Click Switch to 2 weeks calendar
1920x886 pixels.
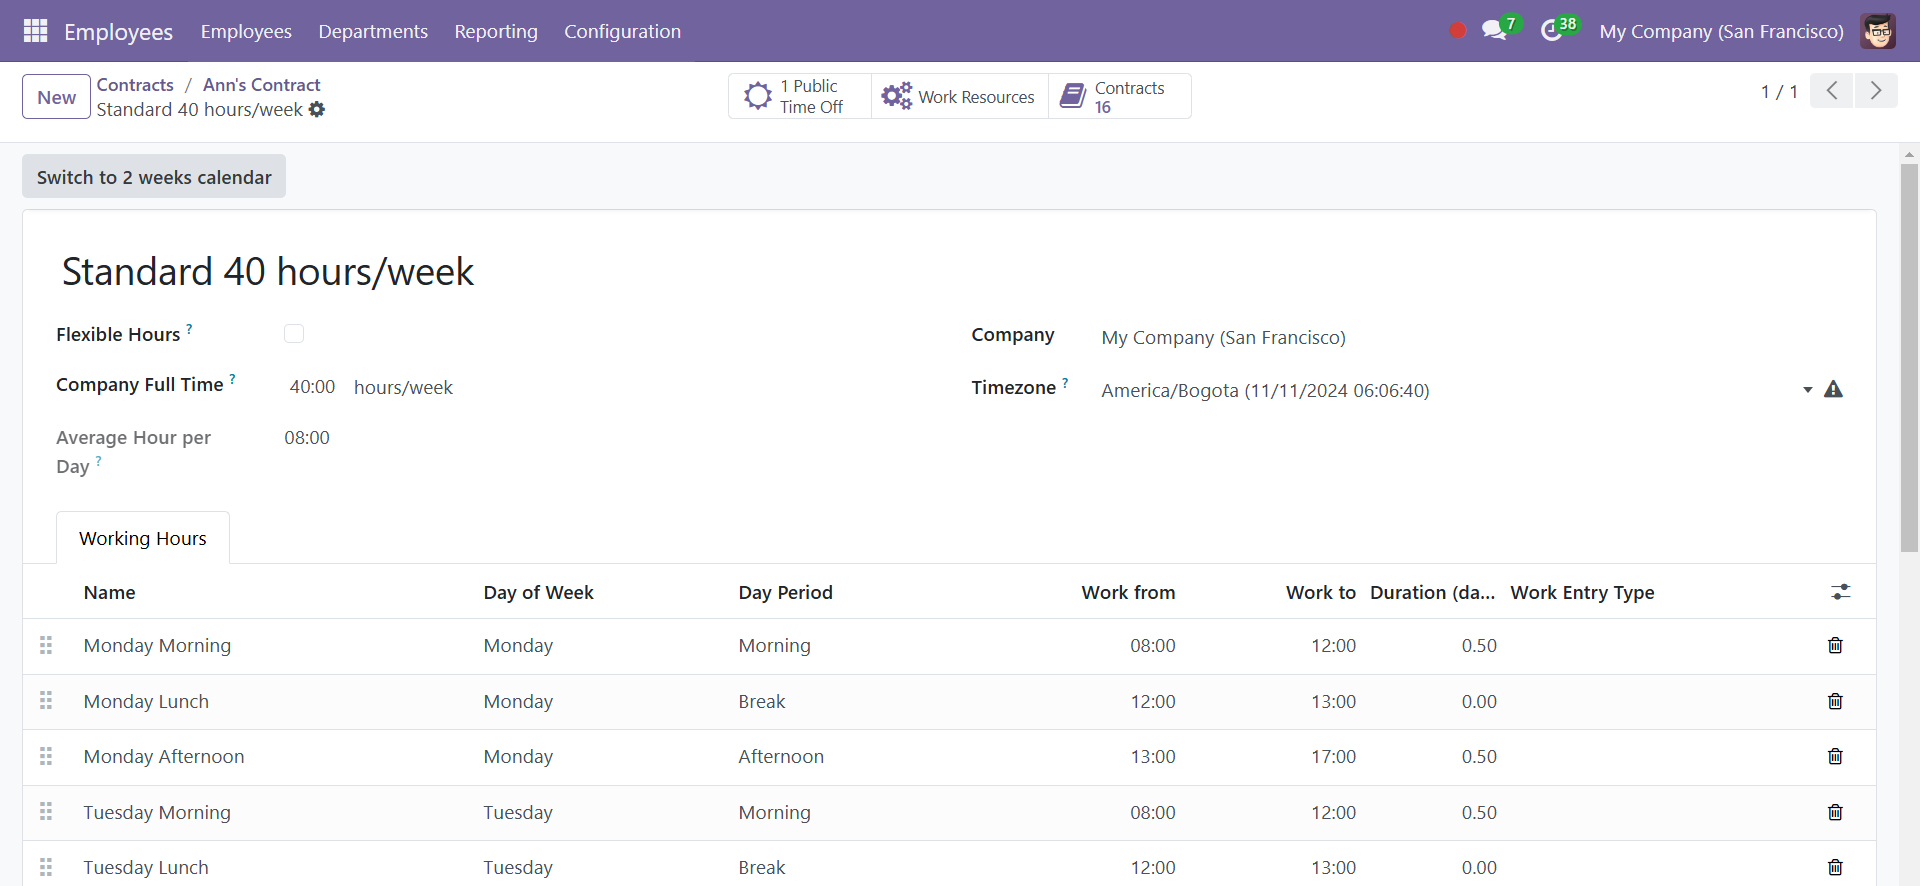[154, 177]
